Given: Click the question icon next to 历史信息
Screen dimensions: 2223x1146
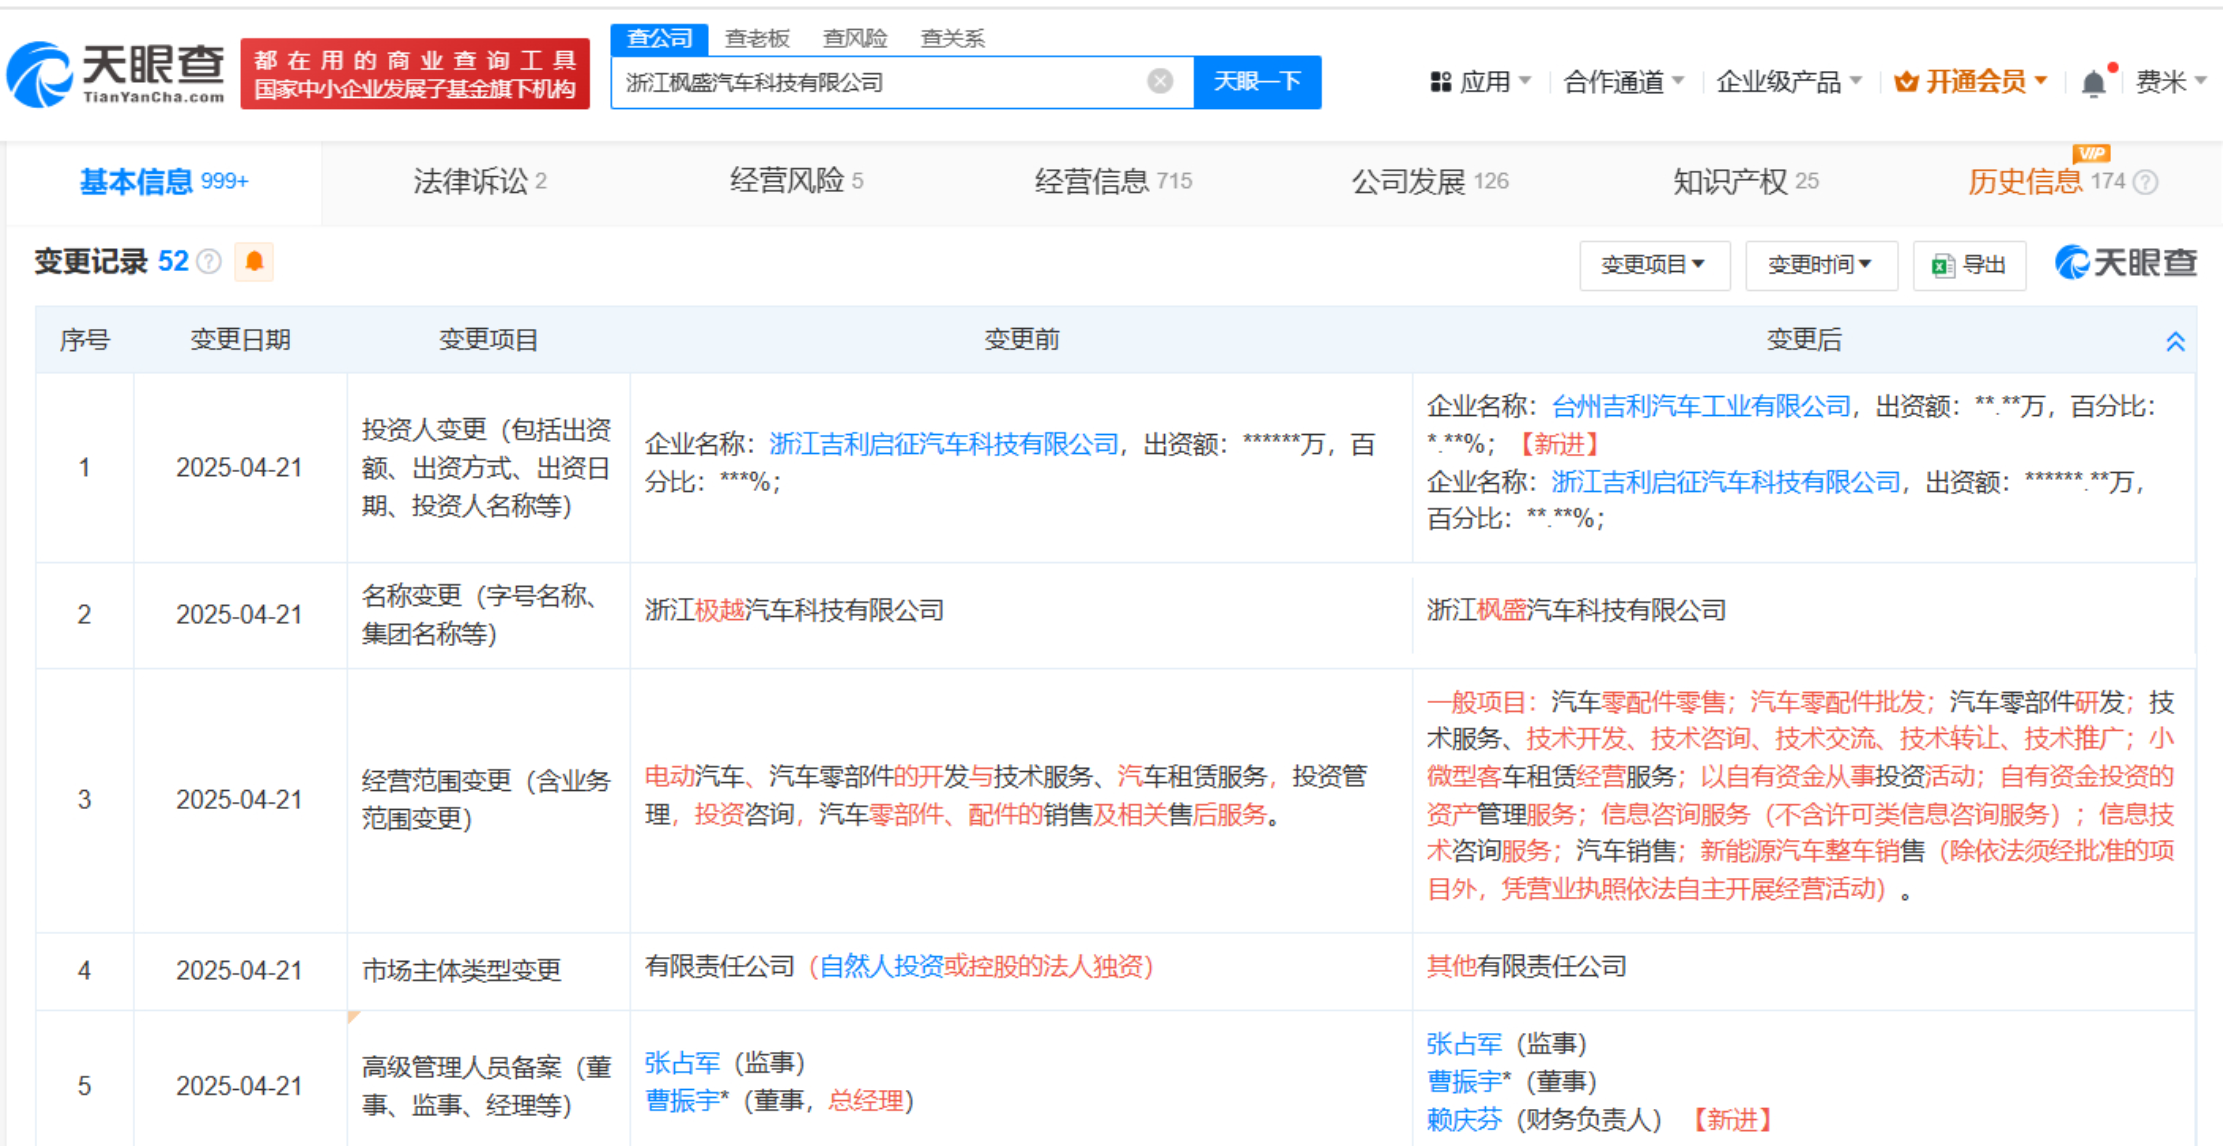Looking at the screenshot, I should pyautogui.click(x=2146, y=182).
